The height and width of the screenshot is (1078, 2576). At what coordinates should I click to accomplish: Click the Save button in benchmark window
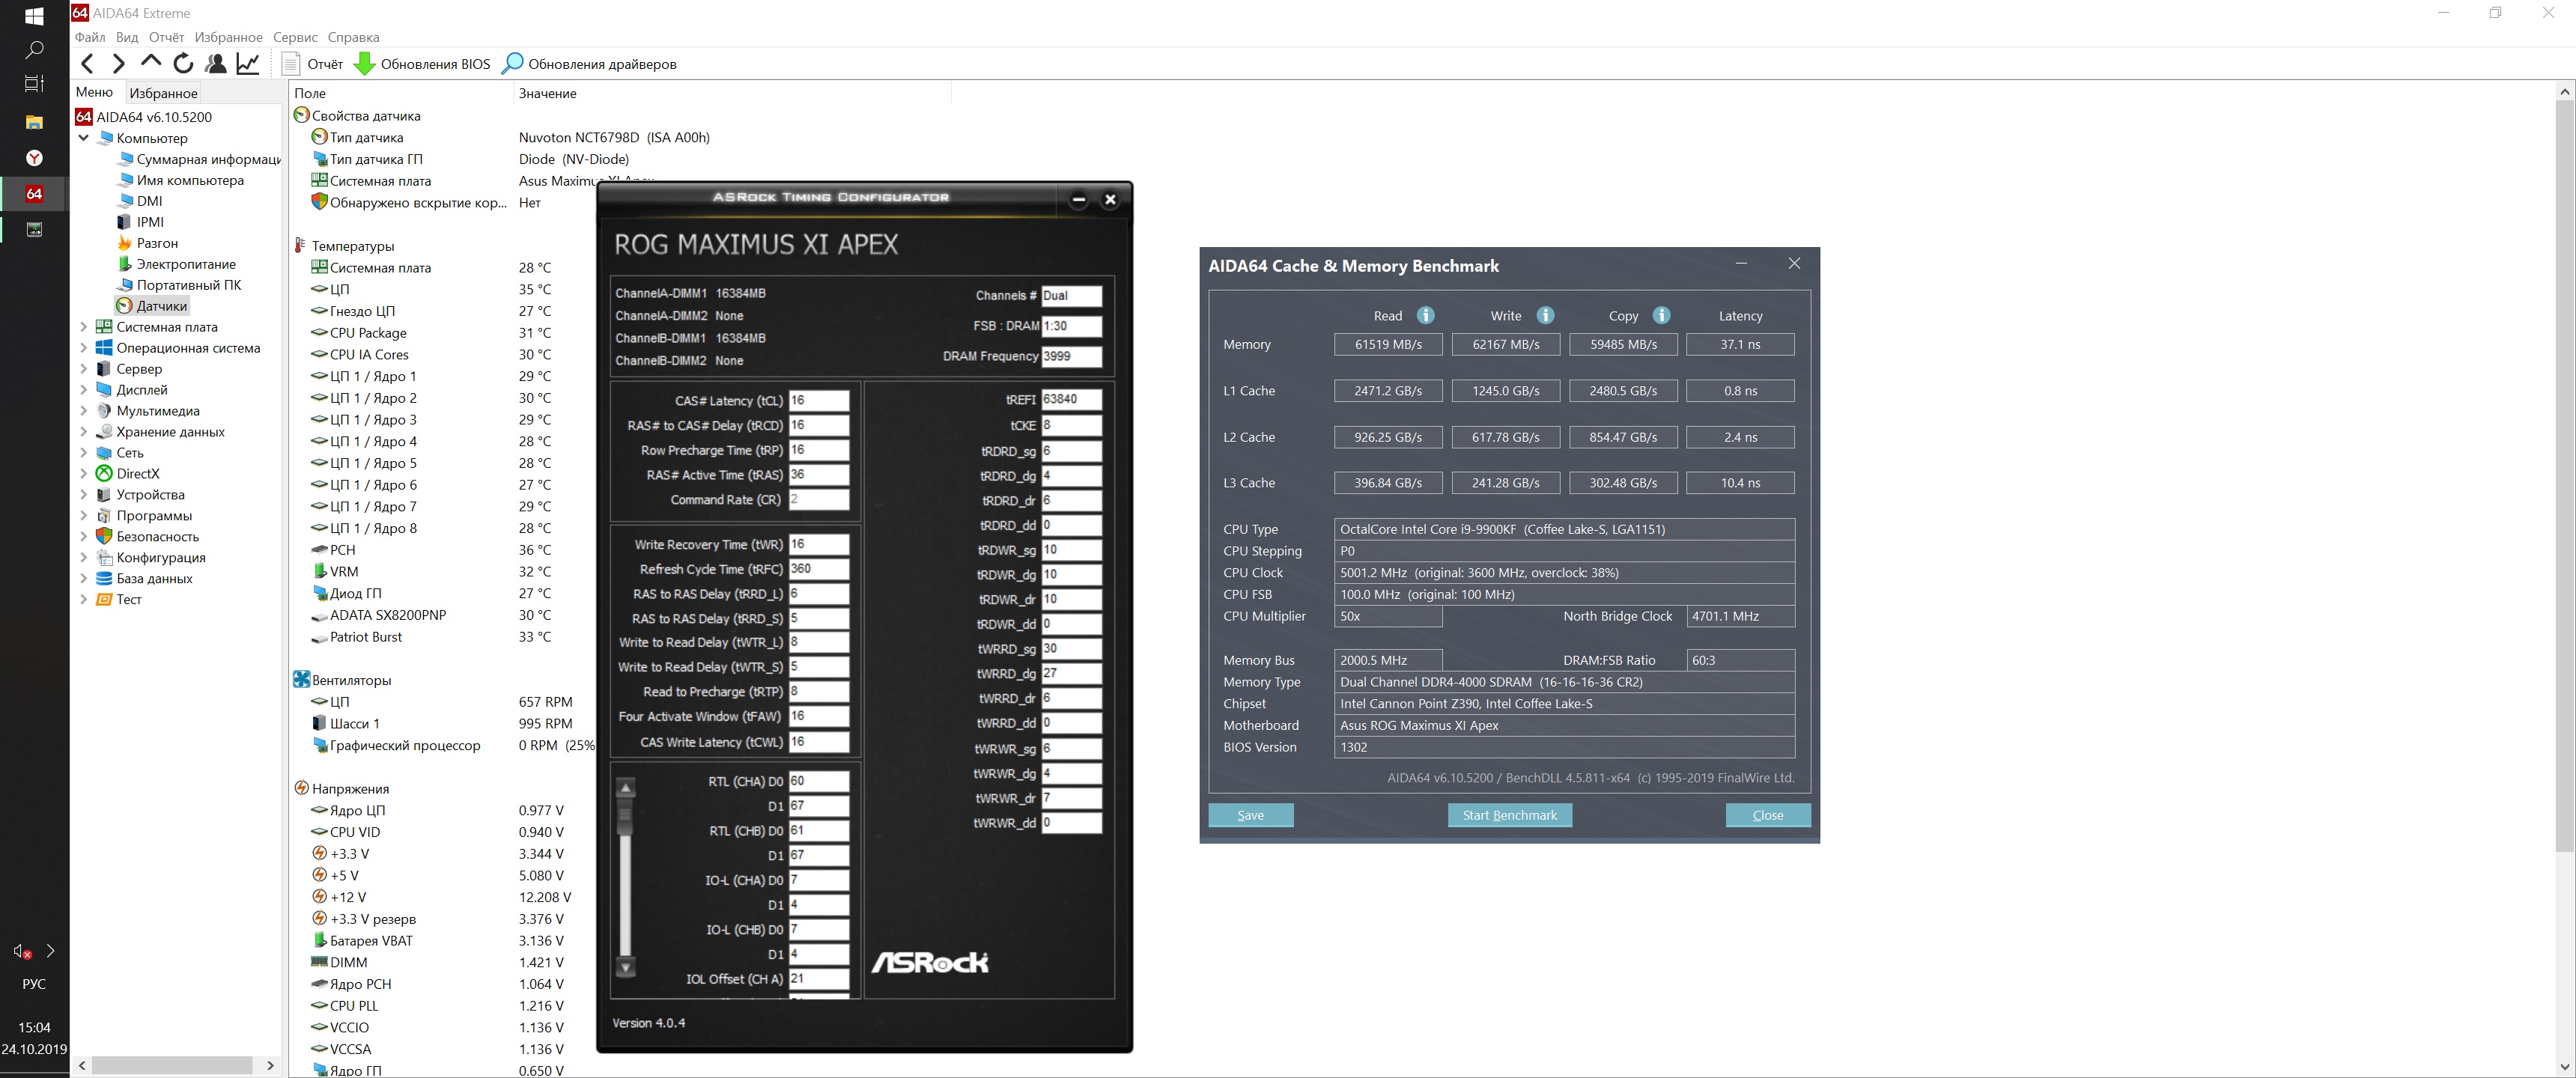pyautogui.click(x=1250, y=815)
